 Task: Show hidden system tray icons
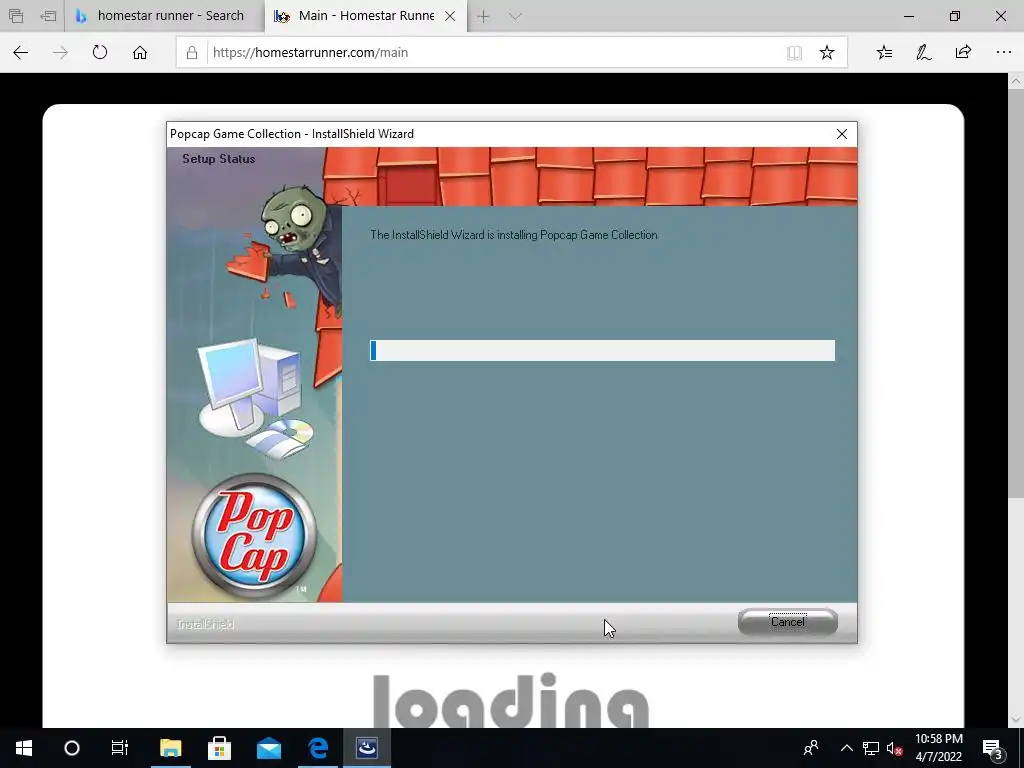(x=846, y=748)
